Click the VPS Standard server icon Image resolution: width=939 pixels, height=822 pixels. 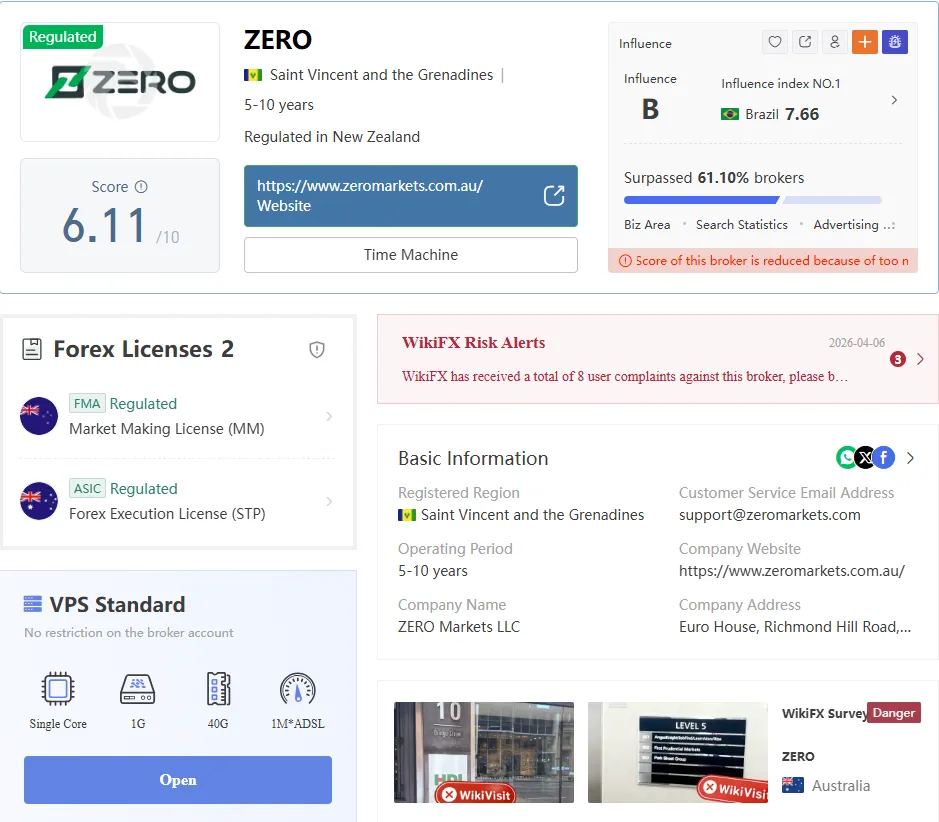[x=32, y=604]
